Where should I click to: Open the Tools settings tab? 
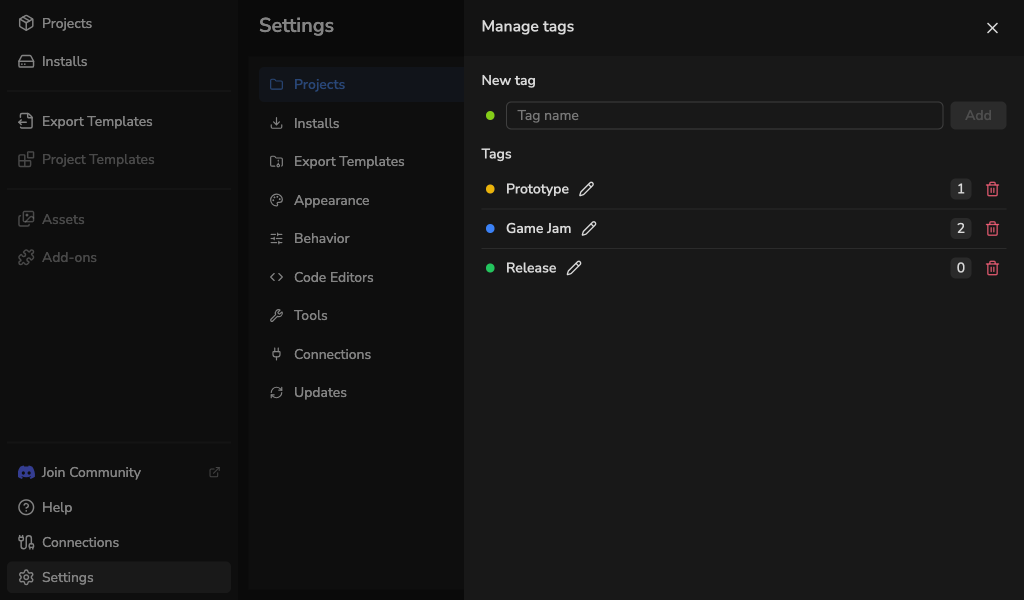tap(361, 315)
